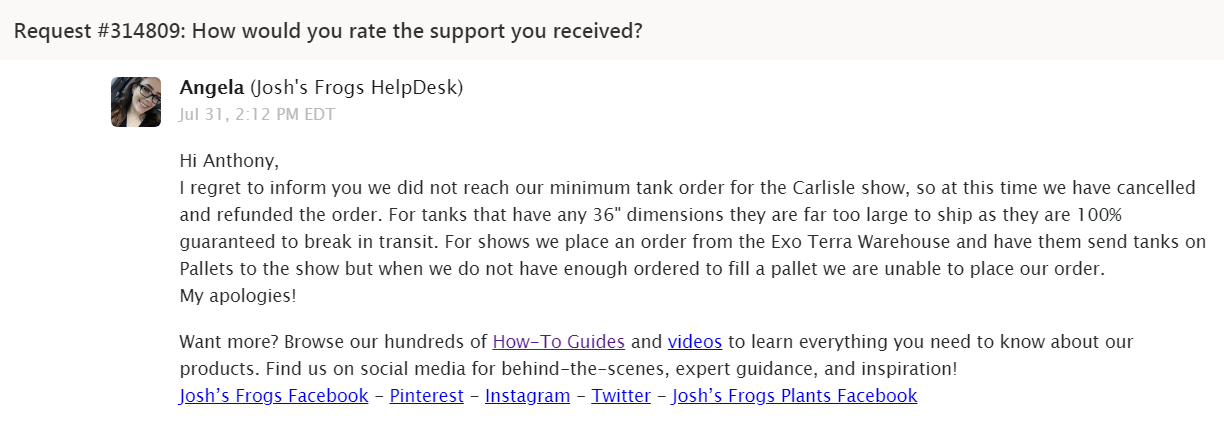1224x426 pixels.
Task: Click the Request #314809 header title
Action: 328,30
